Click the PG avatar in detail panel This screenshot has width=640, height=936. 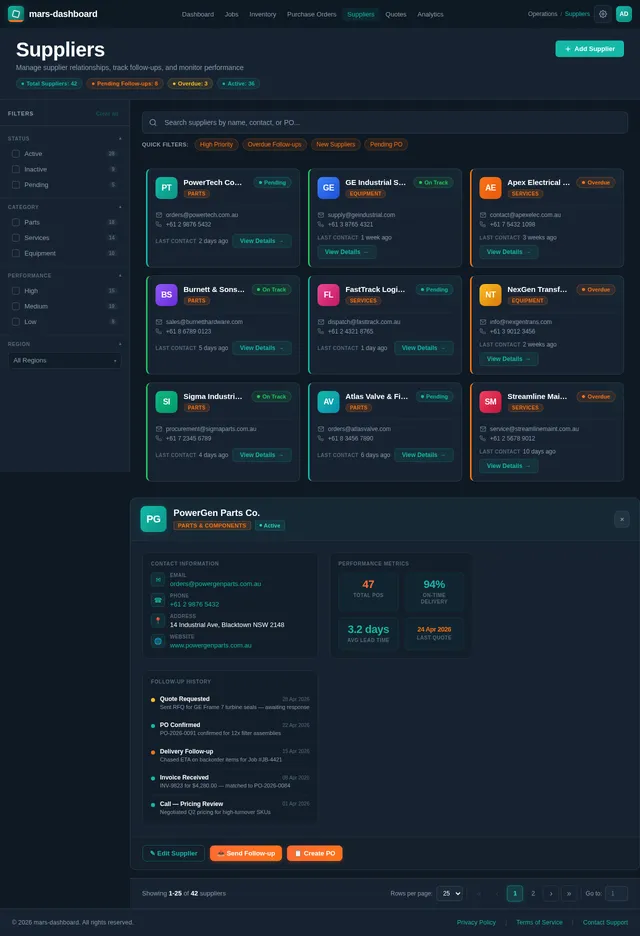(x=153, y=519)
